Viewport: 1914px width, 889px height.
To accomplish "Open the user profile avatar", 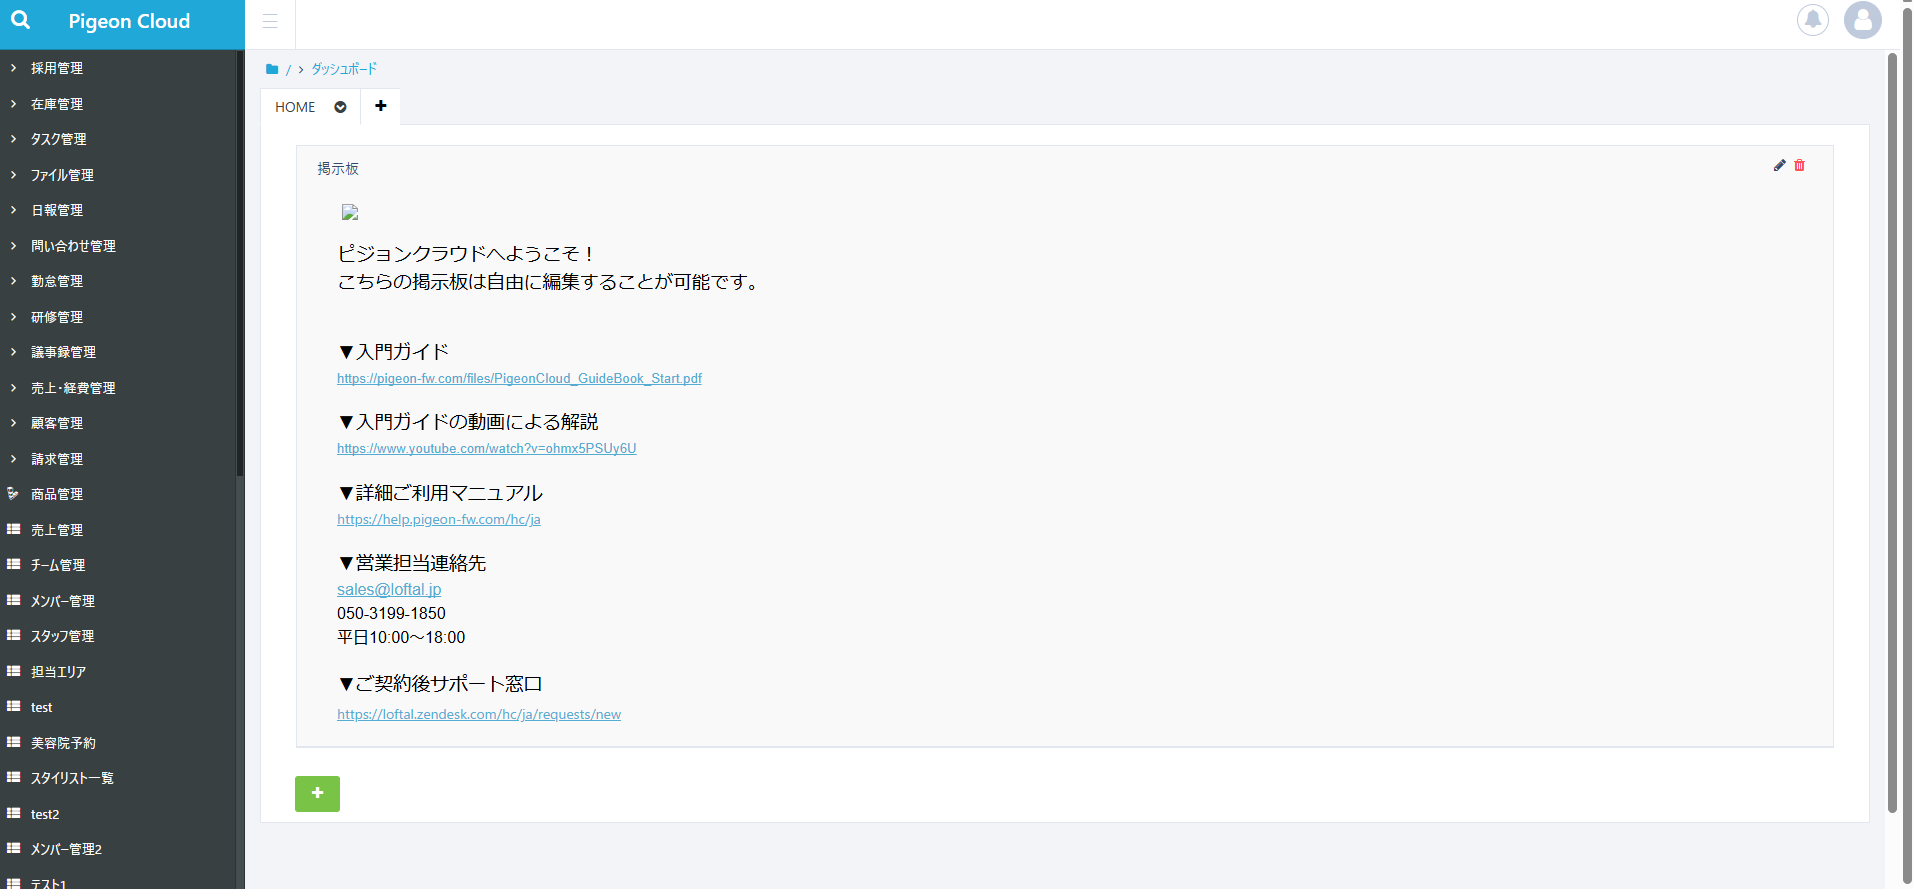I will (1862, 20).
